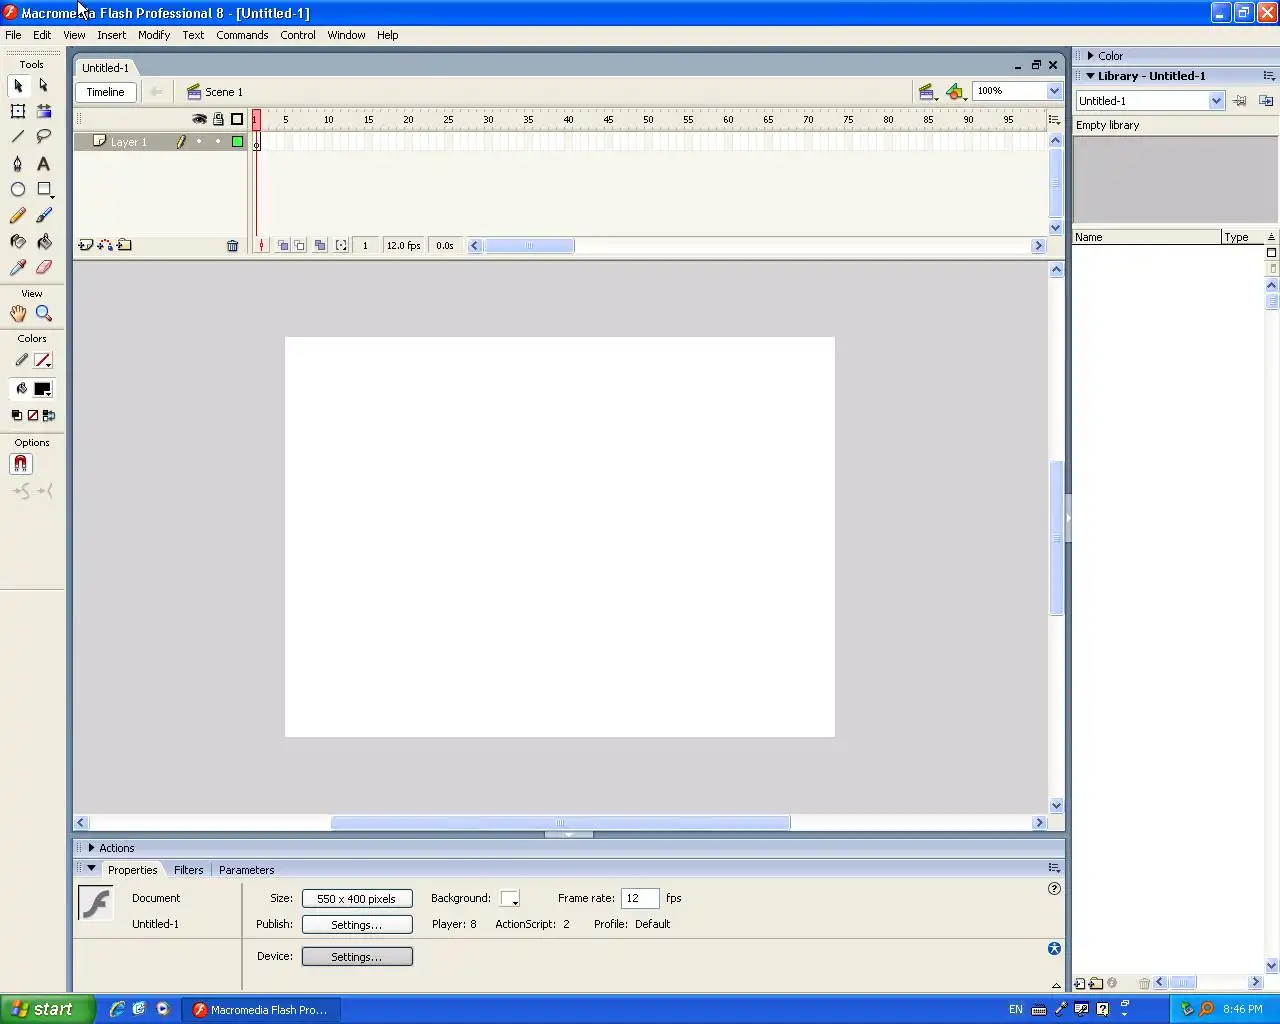Expand the Color panel

pyautogui.click(x=1091, y=56)
